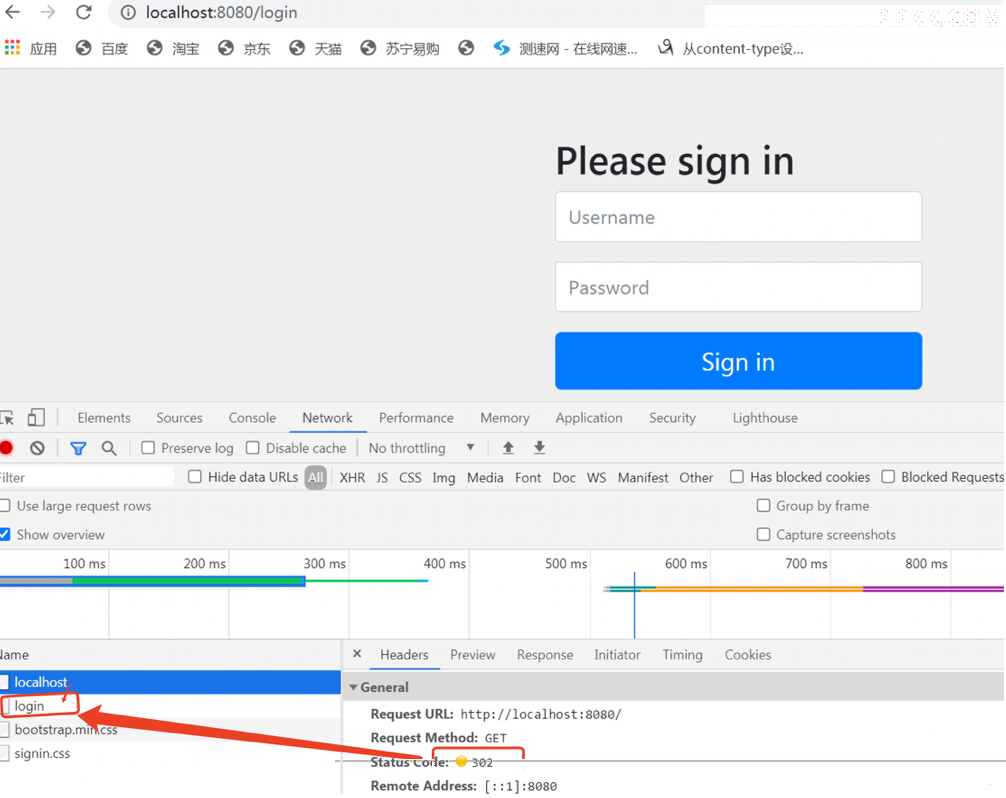Select the All filter type
Screen dimensions: 1006x798
[315, 477]
